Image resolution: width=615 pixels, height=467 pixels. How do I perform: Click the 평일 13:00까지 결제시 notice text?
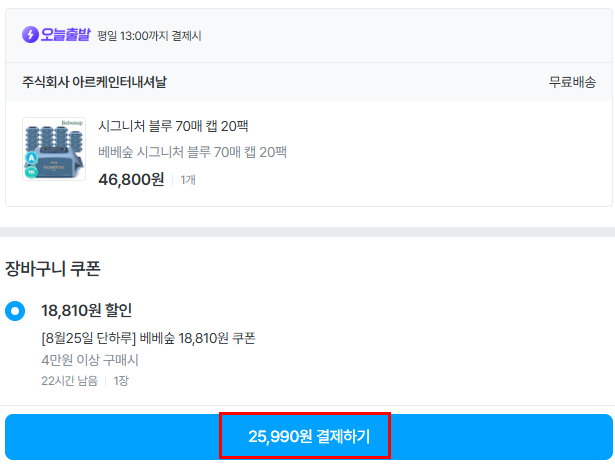[x=149, y=36]
